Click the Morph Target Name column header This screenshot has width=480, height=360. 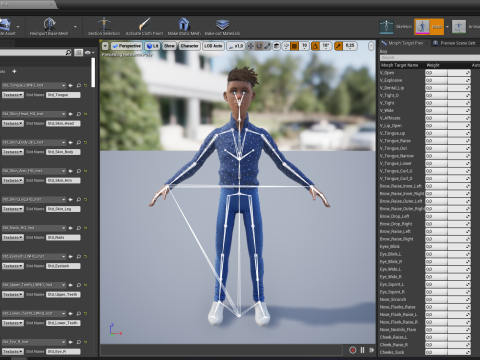point(399,65)
